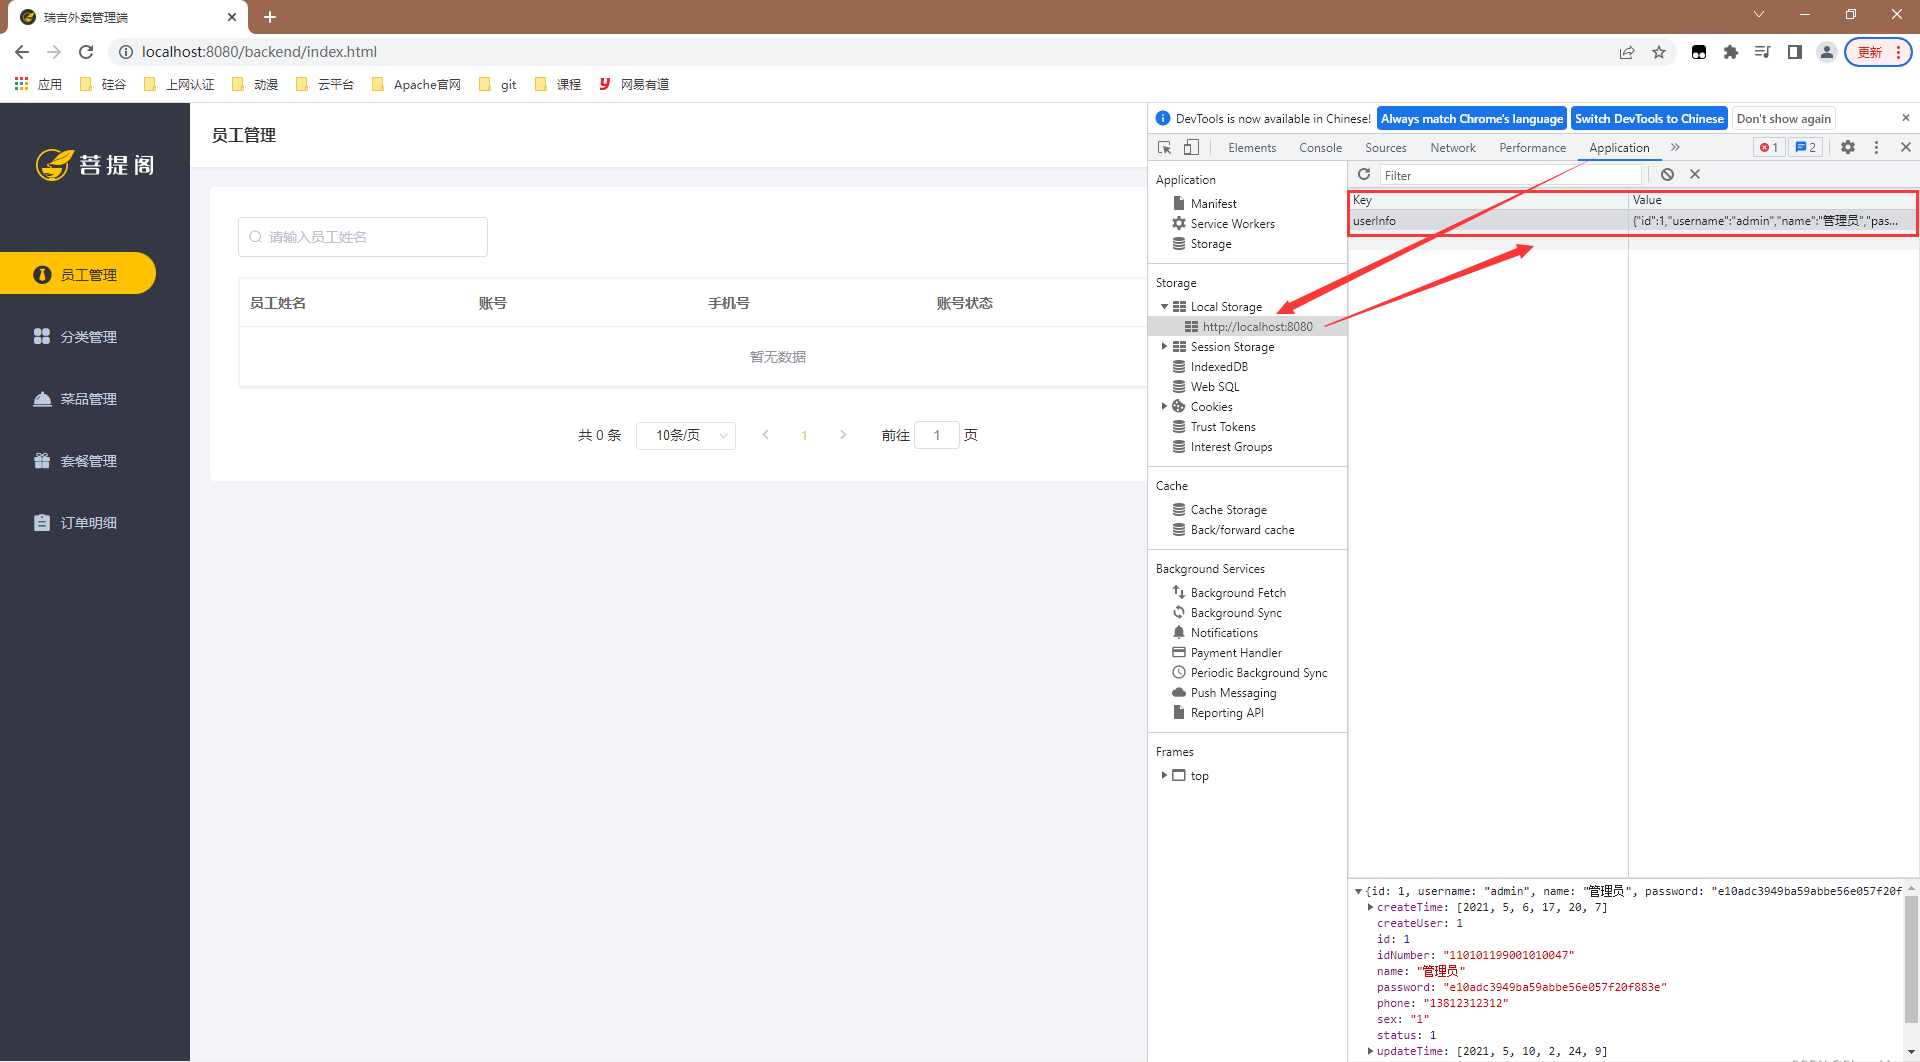Select http://localhost:8080 under Local Storage

[1257, 327]
